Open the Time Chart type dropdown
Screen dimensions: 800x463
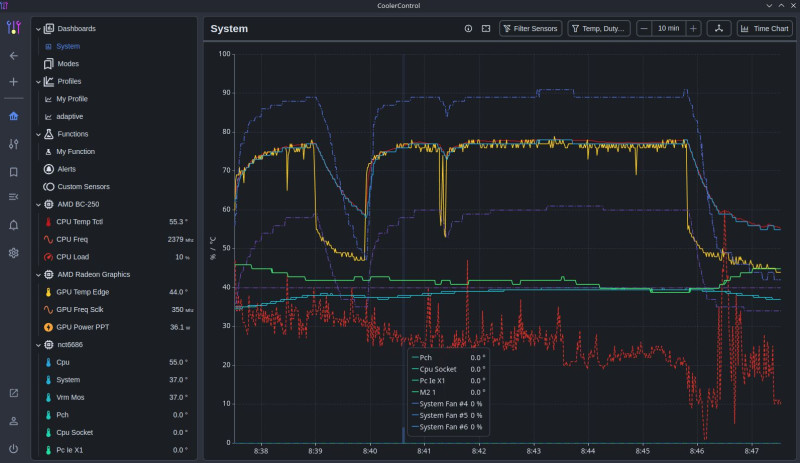764,29
